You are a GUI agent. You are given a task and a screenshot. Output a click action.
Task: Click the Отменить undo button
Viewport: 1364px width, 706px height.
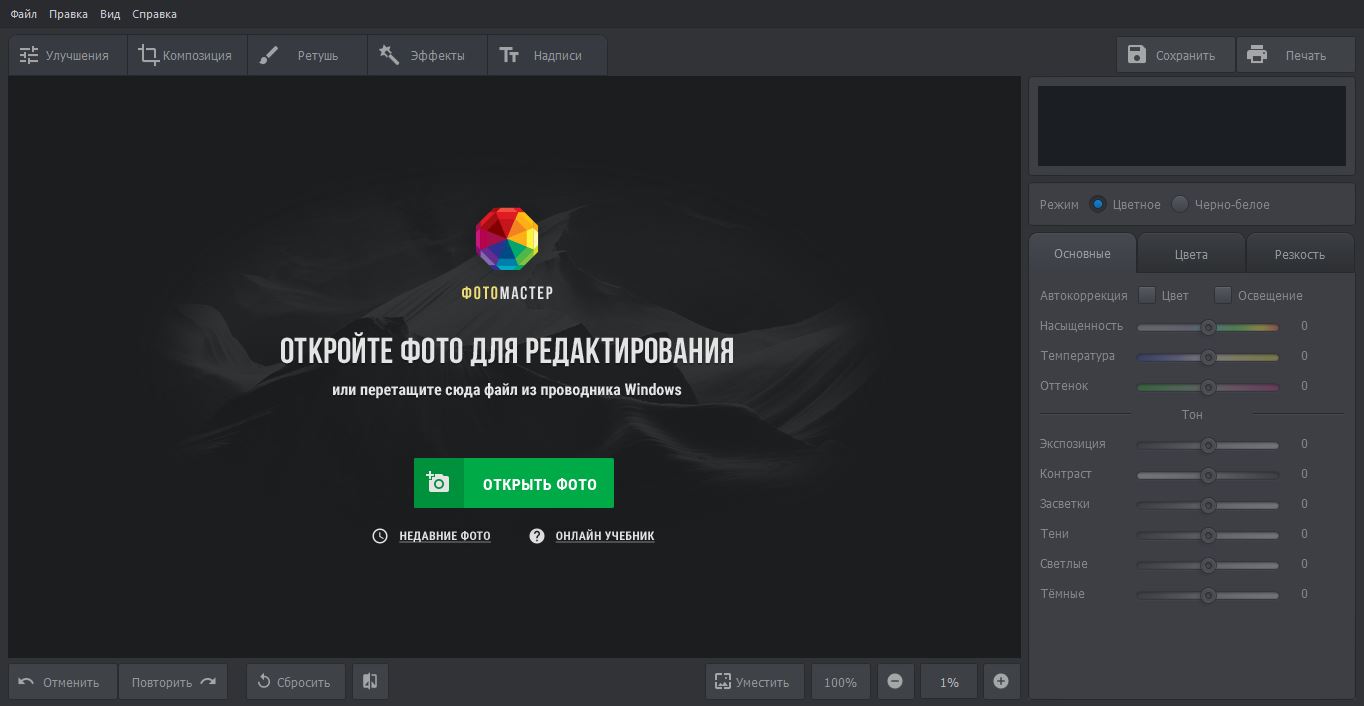point(62,682)
